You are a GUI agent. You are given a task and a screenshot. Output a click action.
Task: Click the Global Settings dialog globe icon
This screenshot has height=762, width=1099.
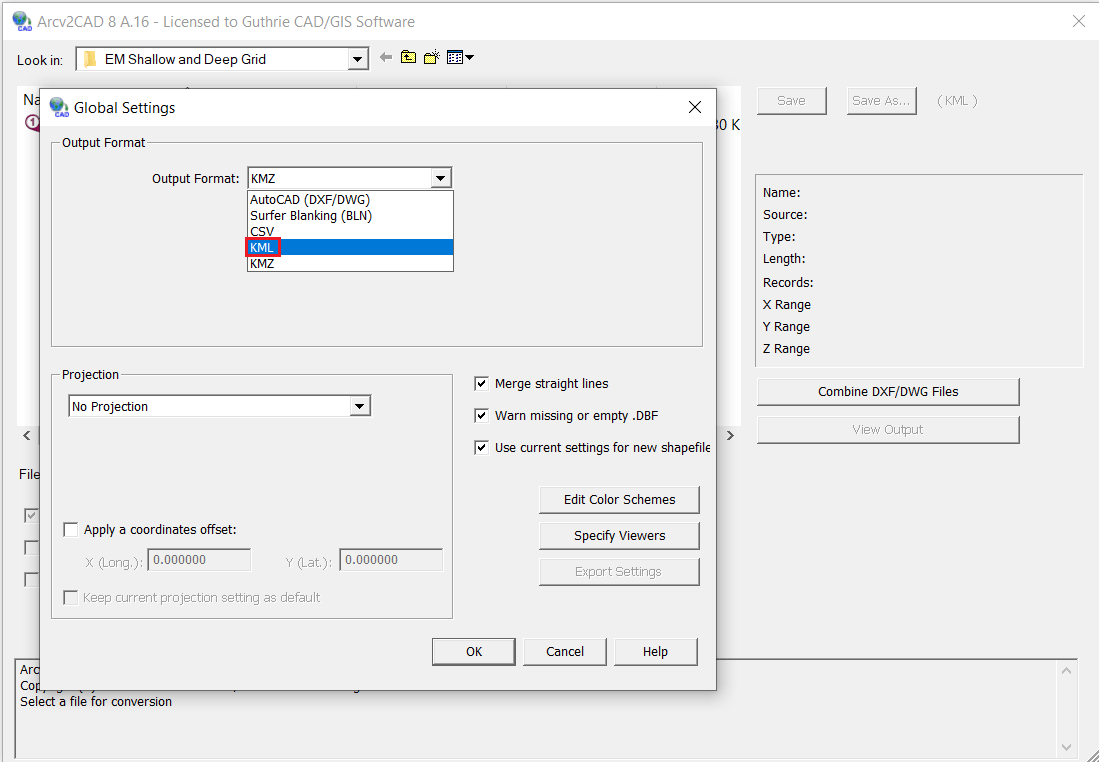click(60, 107)
